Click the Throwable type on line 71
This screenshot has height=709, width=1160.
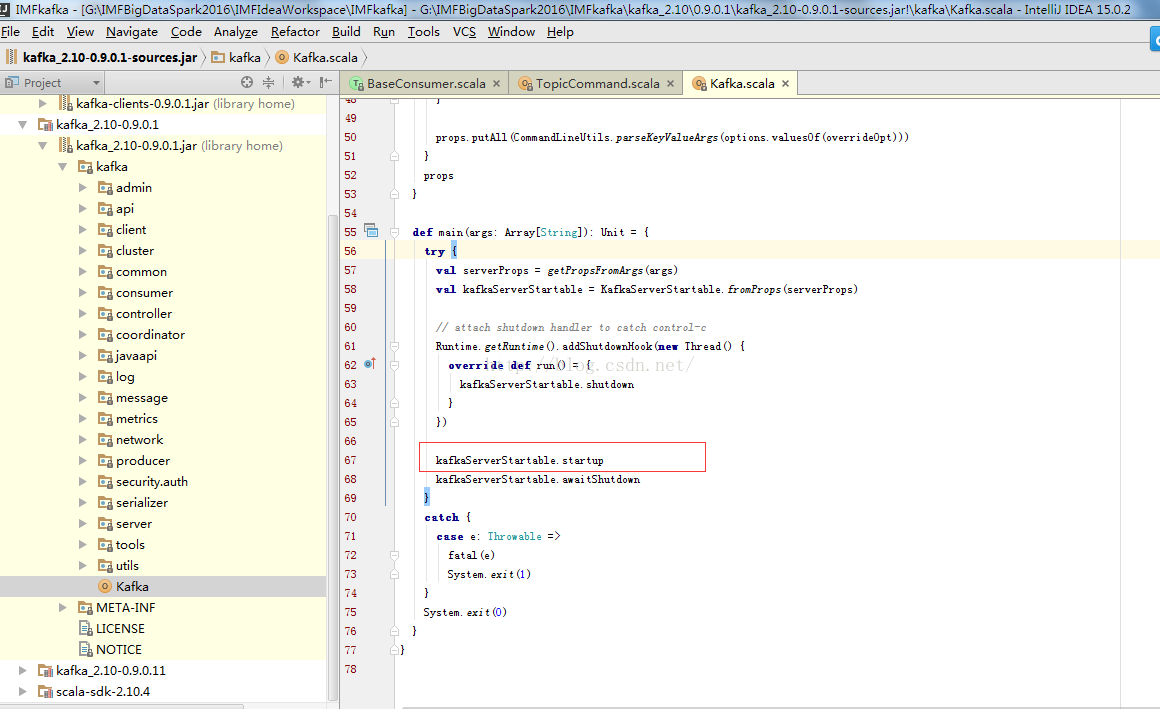[x=514, y=537]
